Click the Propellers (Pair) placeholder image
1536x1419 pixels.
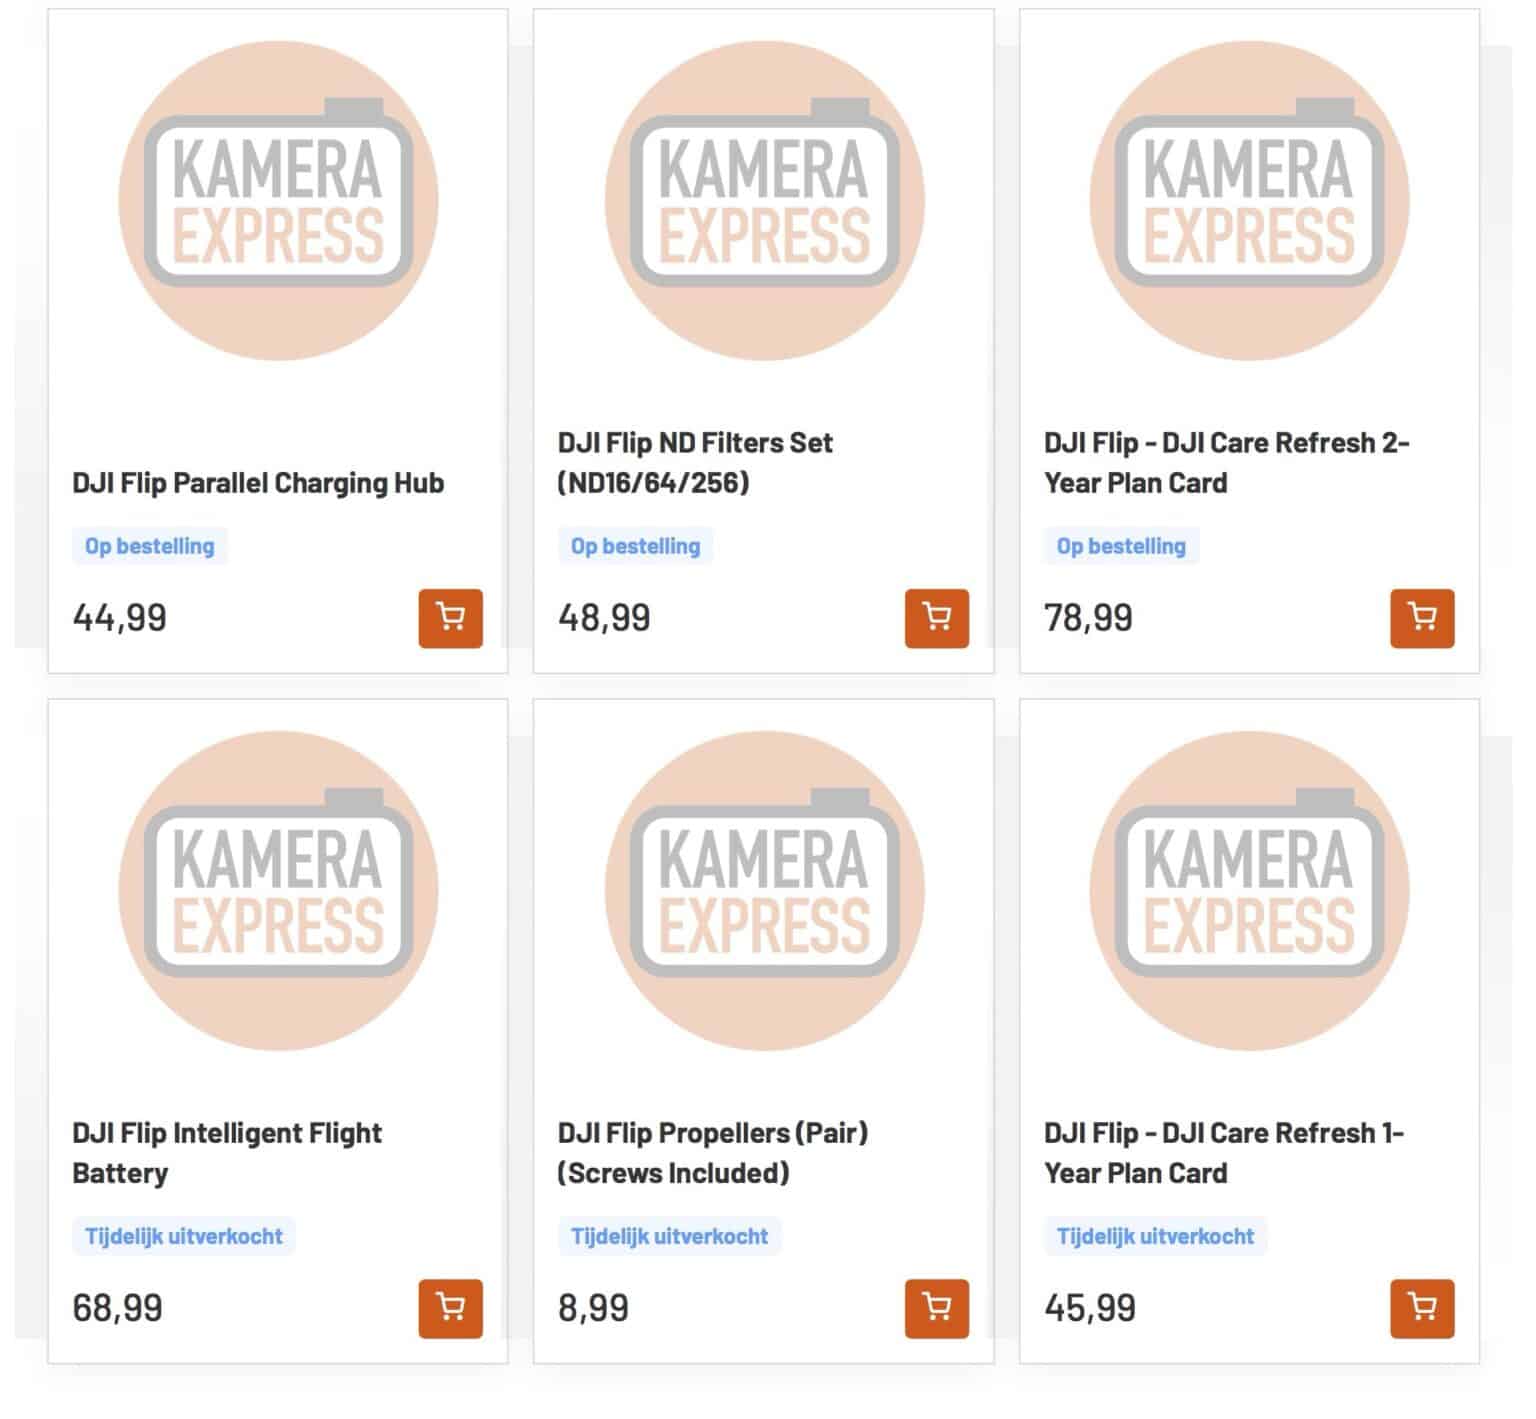(x=764, y=890)
